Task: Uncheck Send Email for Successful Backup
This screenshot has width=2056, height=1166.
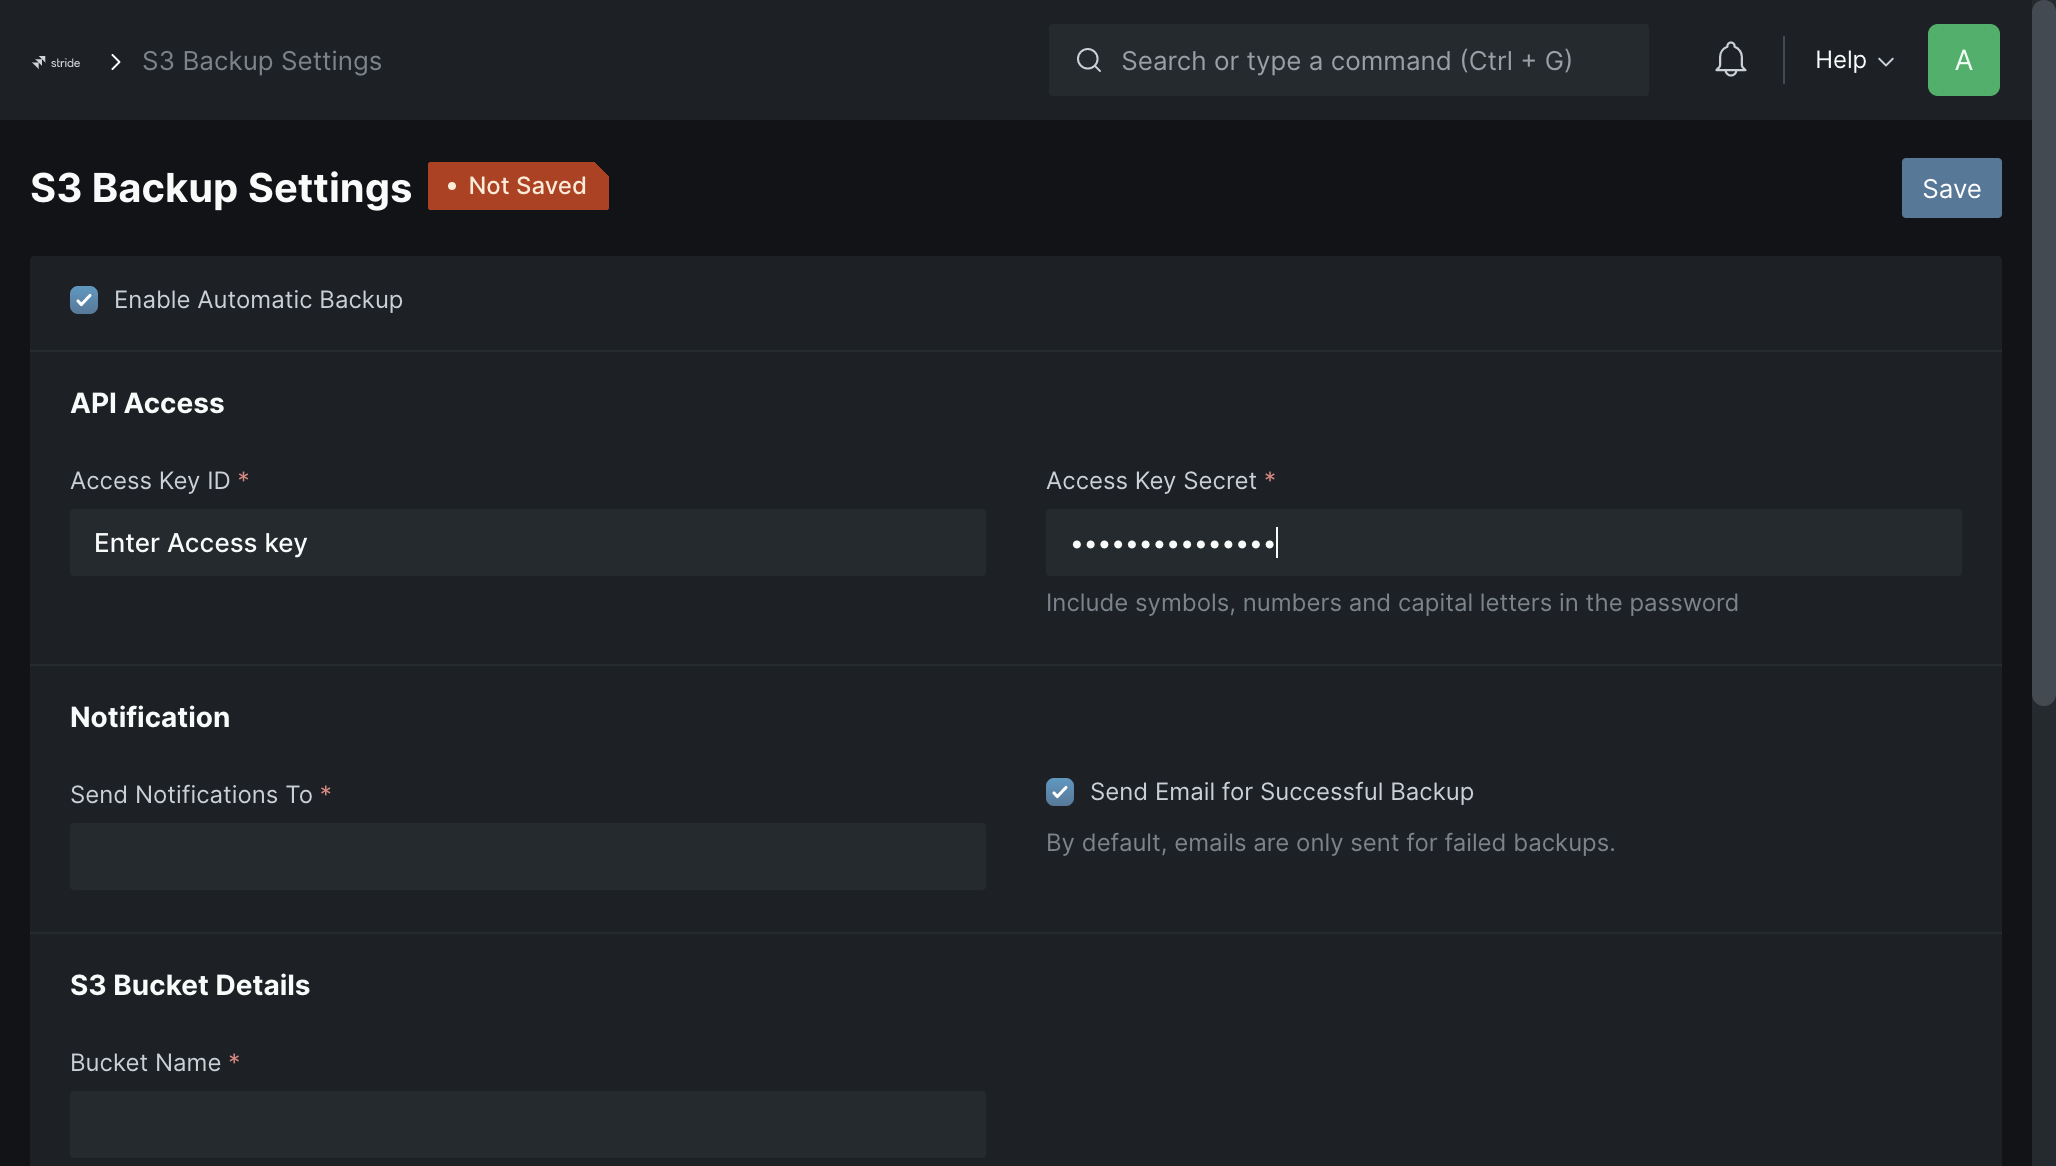Action: 1060,792
